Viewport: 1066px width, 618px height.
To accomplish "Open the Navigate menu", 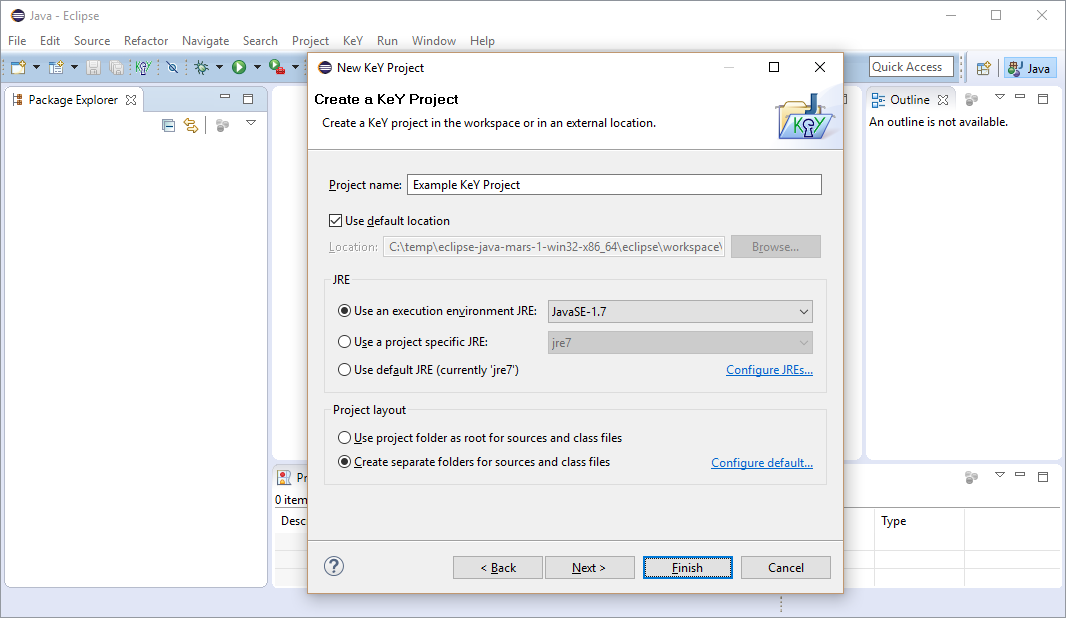I will 205,41.
